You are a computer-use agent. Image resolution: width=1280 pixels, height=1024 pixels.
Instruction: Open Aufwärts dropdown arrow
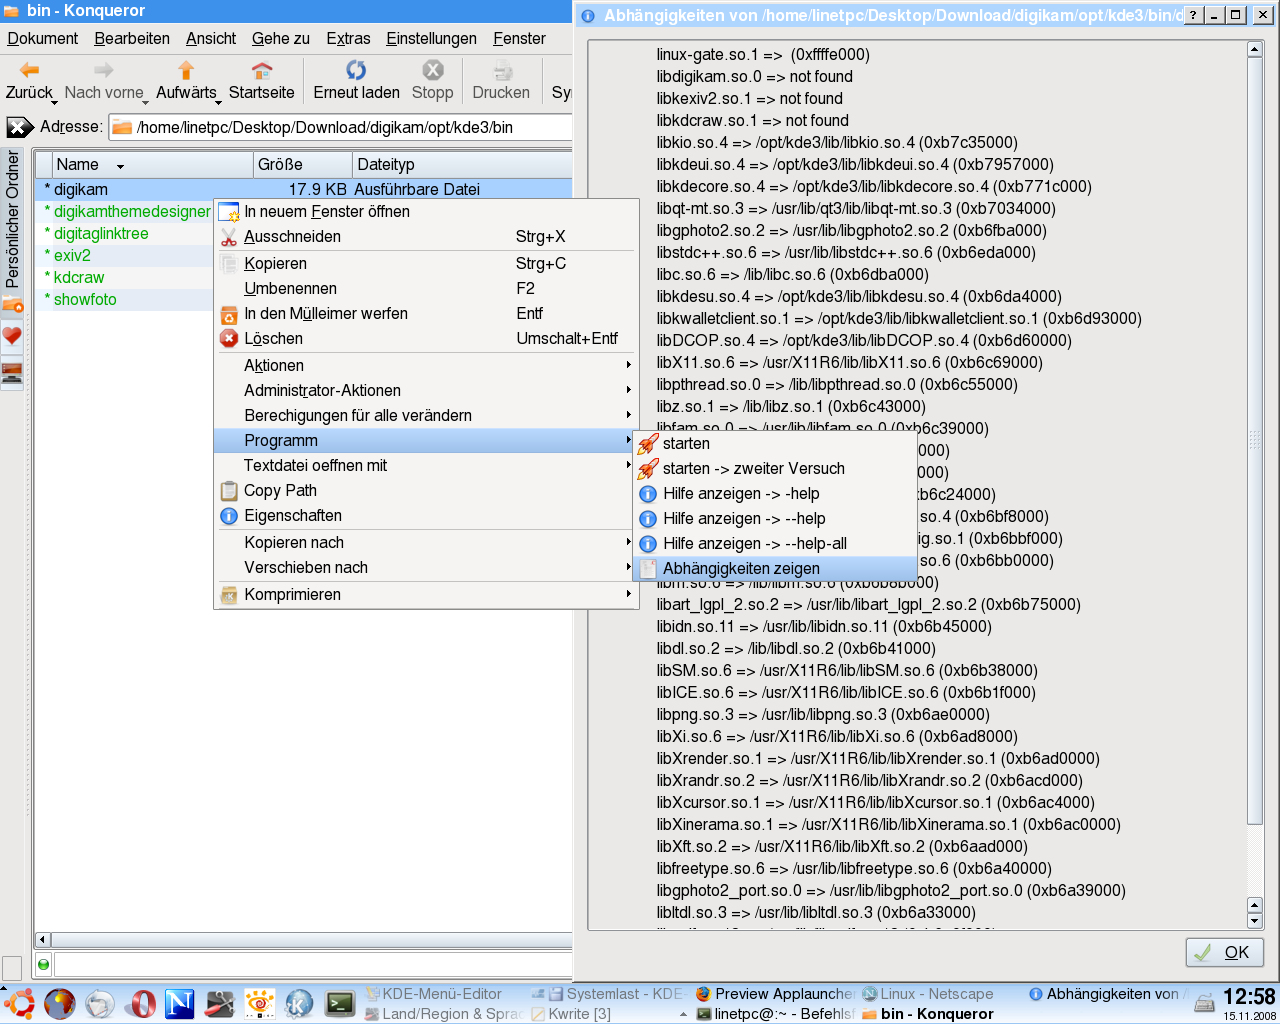pyautogui.click(x=219, y=102)
